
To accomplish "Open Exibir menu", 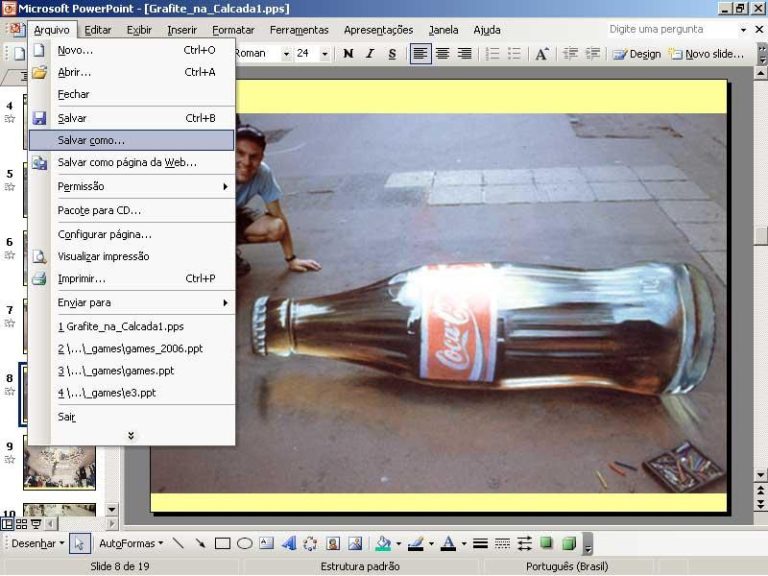I will [x=139, y=30].
